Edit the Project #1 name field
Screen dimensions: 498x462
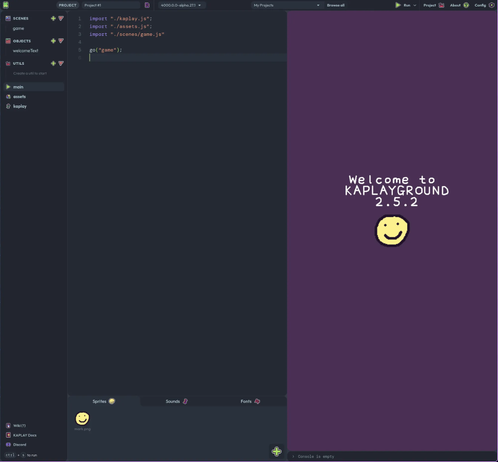point(111,5)
